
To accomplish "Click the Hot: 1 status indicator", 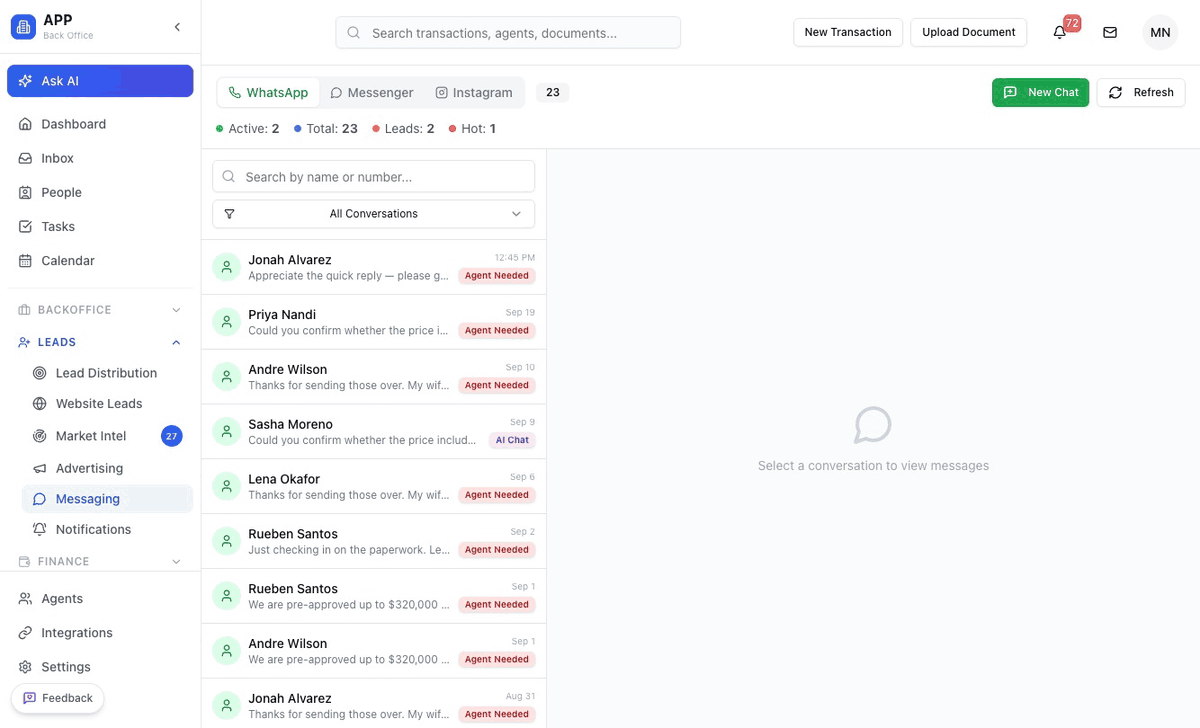I will click(x=472, y=129).
